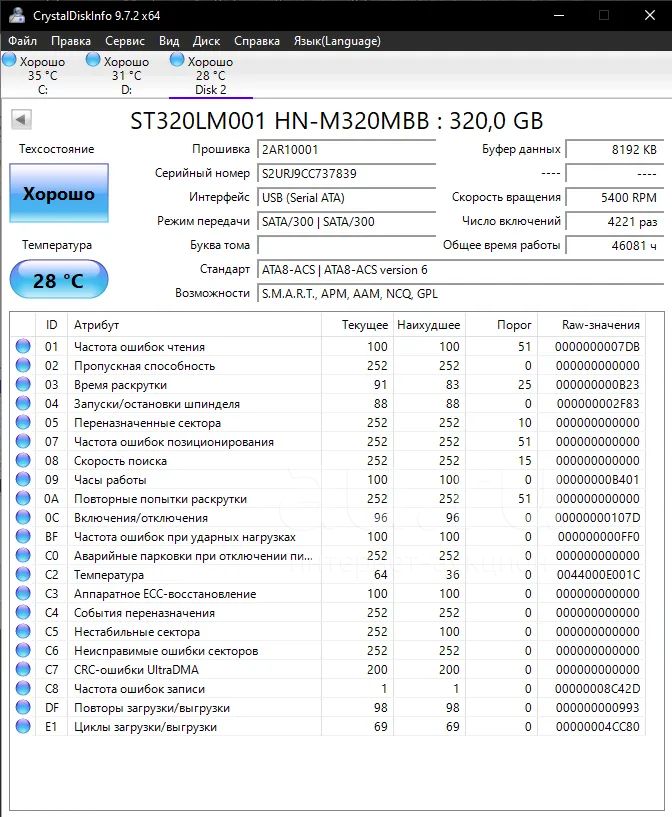Click the Атрибут column header

coord(97,325)
